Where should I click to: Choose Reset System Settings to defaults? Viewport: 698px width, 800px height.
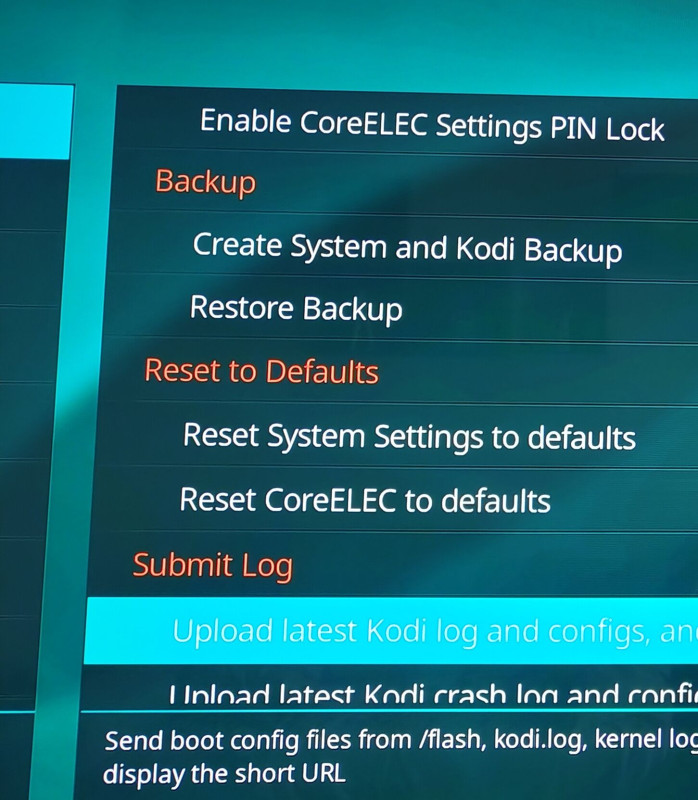pos(398,437)
